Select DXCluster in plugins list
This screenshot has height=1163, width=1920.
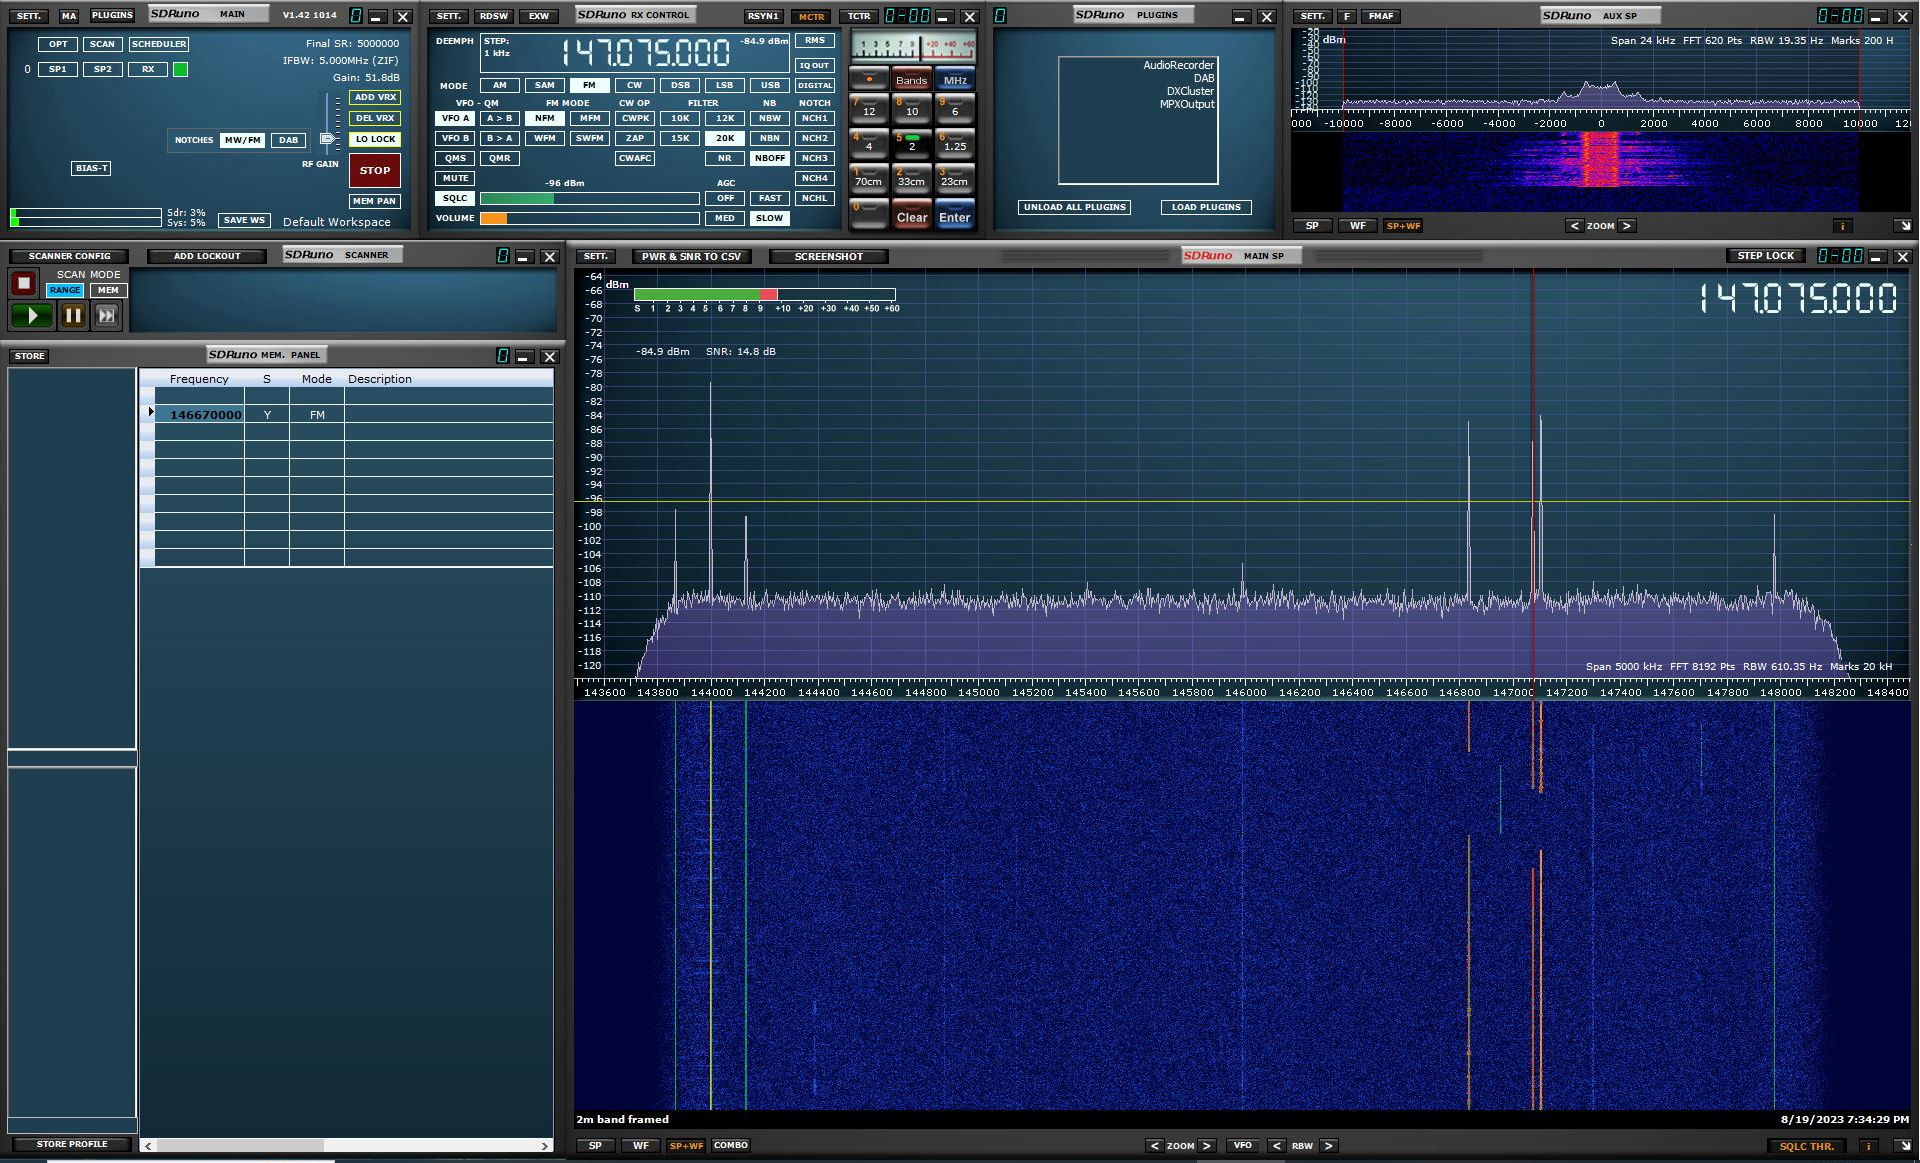click(1189, 91)
